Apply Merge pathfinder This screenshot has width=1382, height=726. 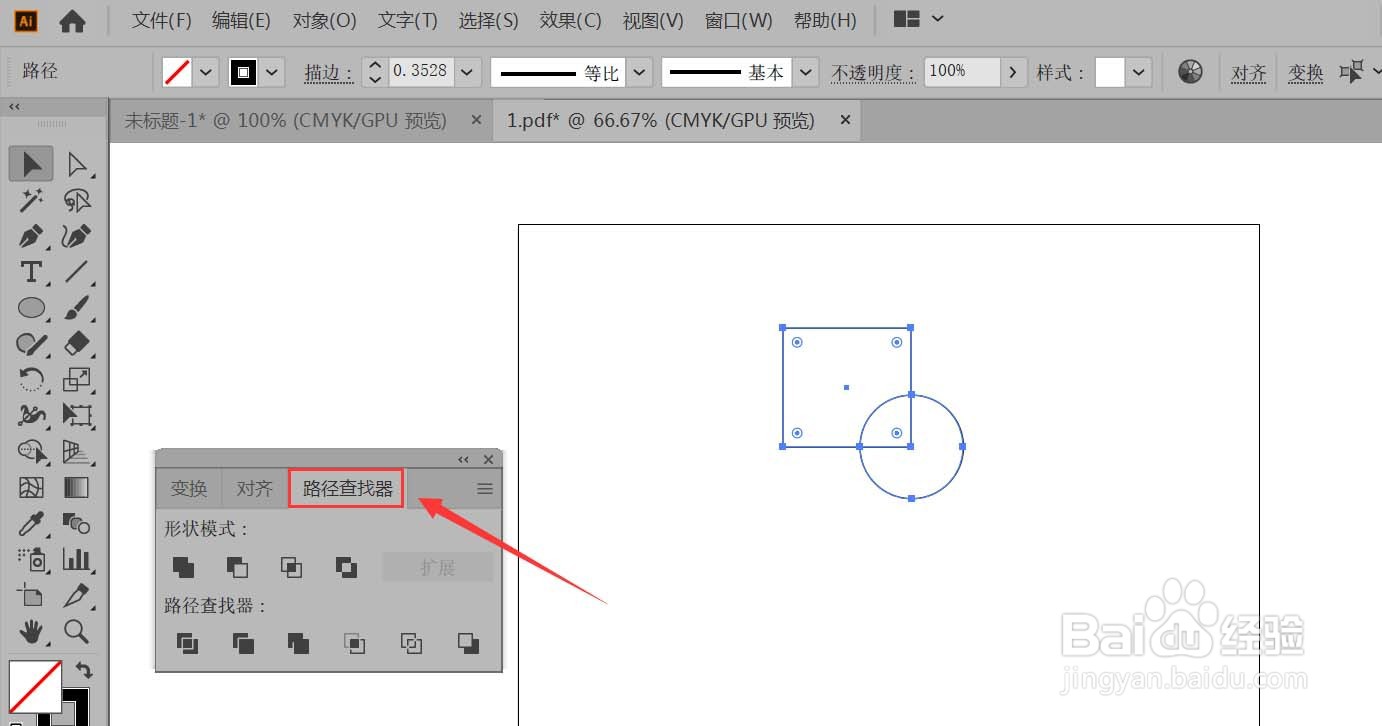[x=298, y=643]
